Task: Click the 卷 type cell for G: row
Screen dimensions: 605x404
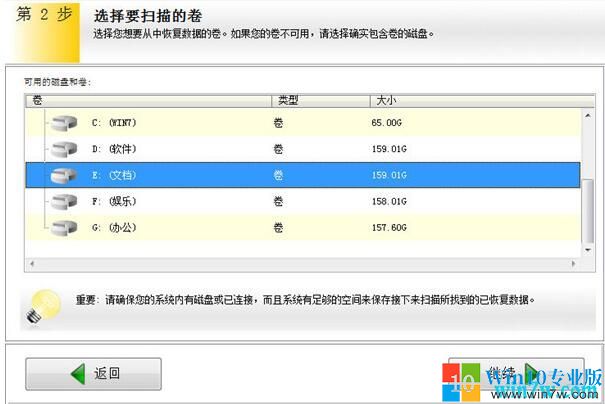Action: coord(278,228)
